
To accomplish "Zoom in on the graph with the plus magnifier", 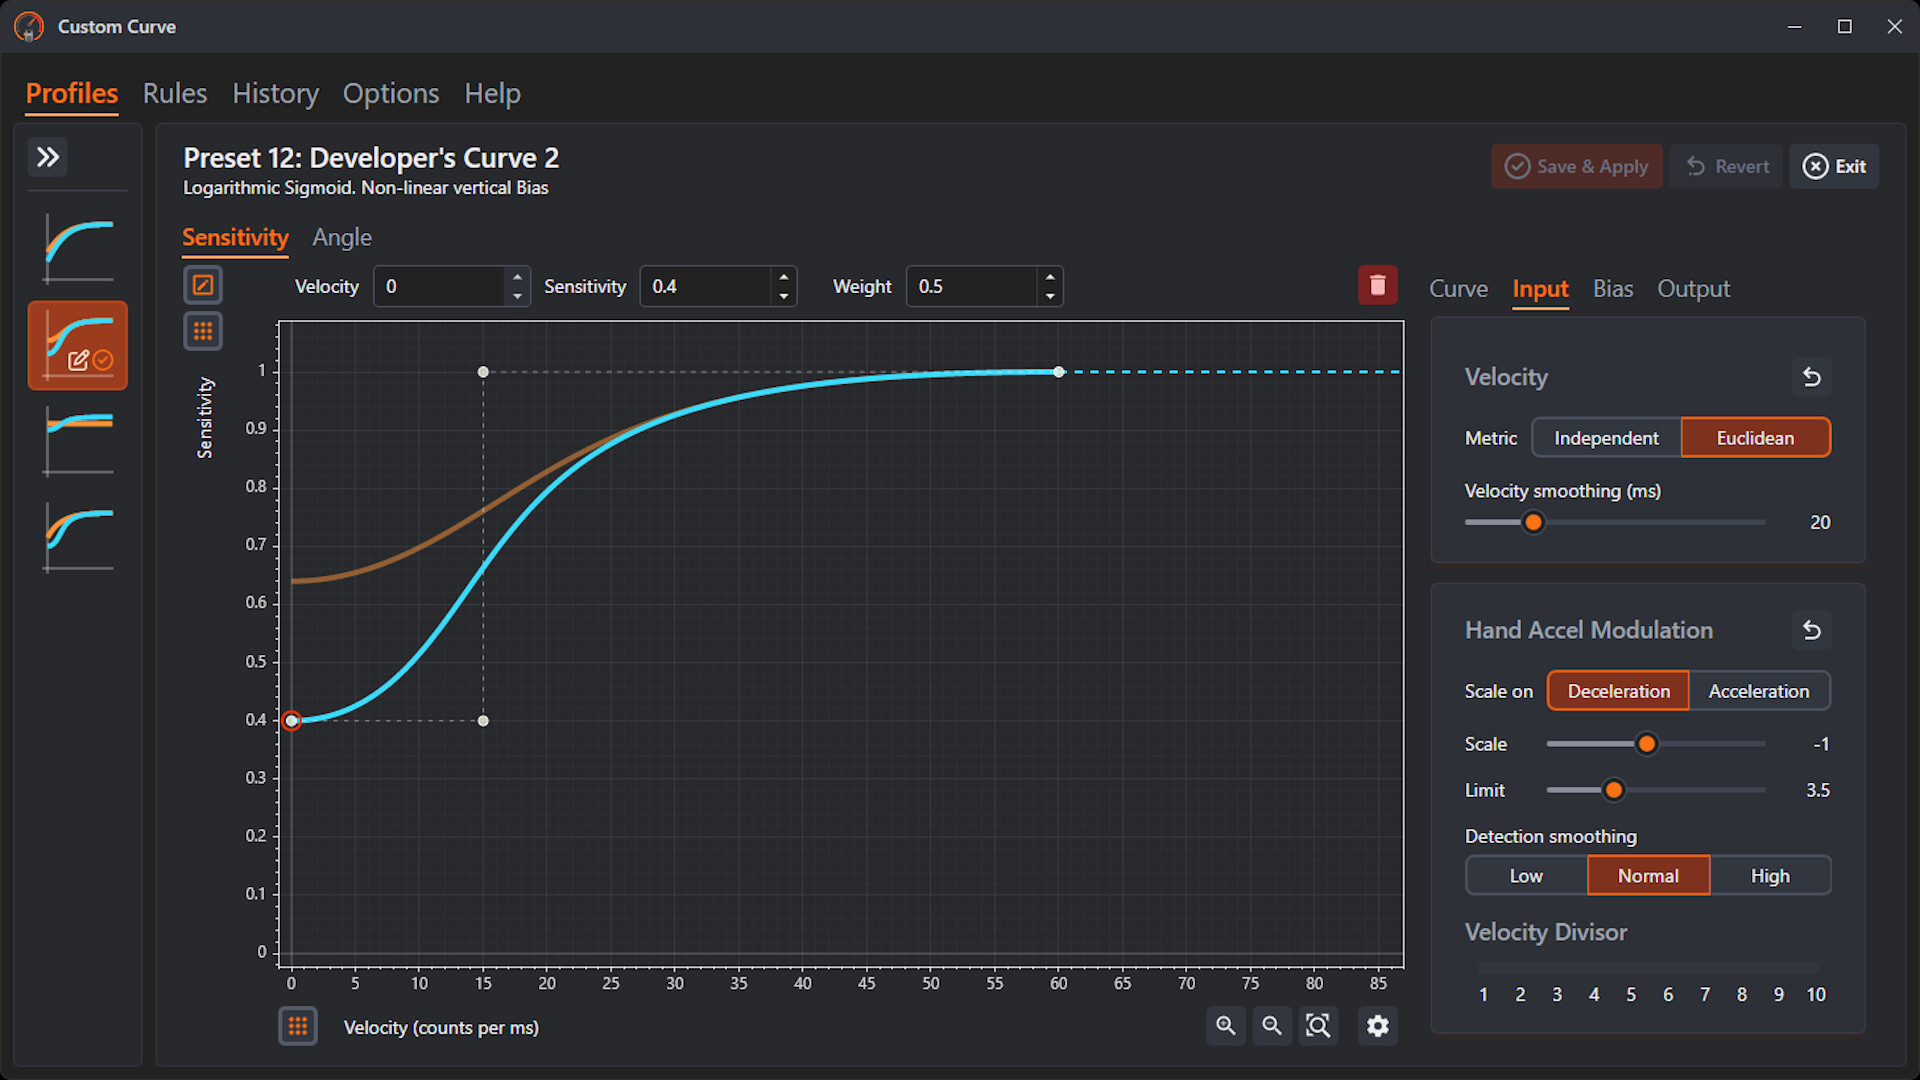I will (1225, 1026).
